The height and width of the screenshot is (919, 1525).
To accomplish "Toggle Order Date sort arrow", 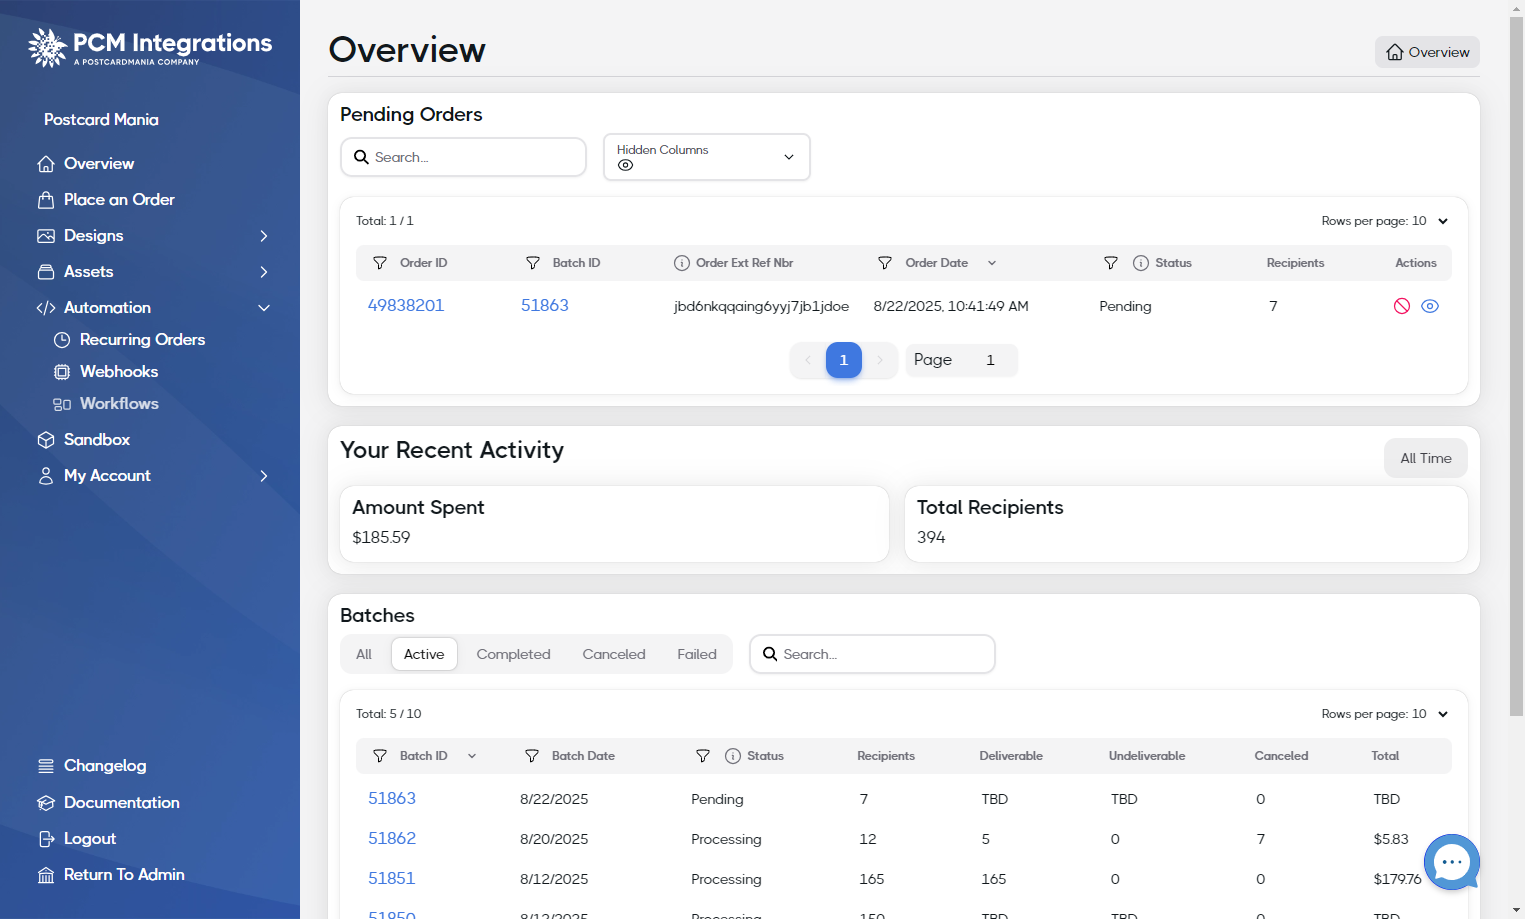I will pos(992,263).
